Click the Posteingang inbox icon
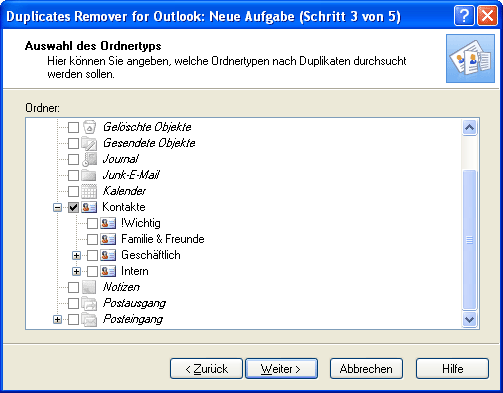The image size is (503, 393). [x=89, y=319]
